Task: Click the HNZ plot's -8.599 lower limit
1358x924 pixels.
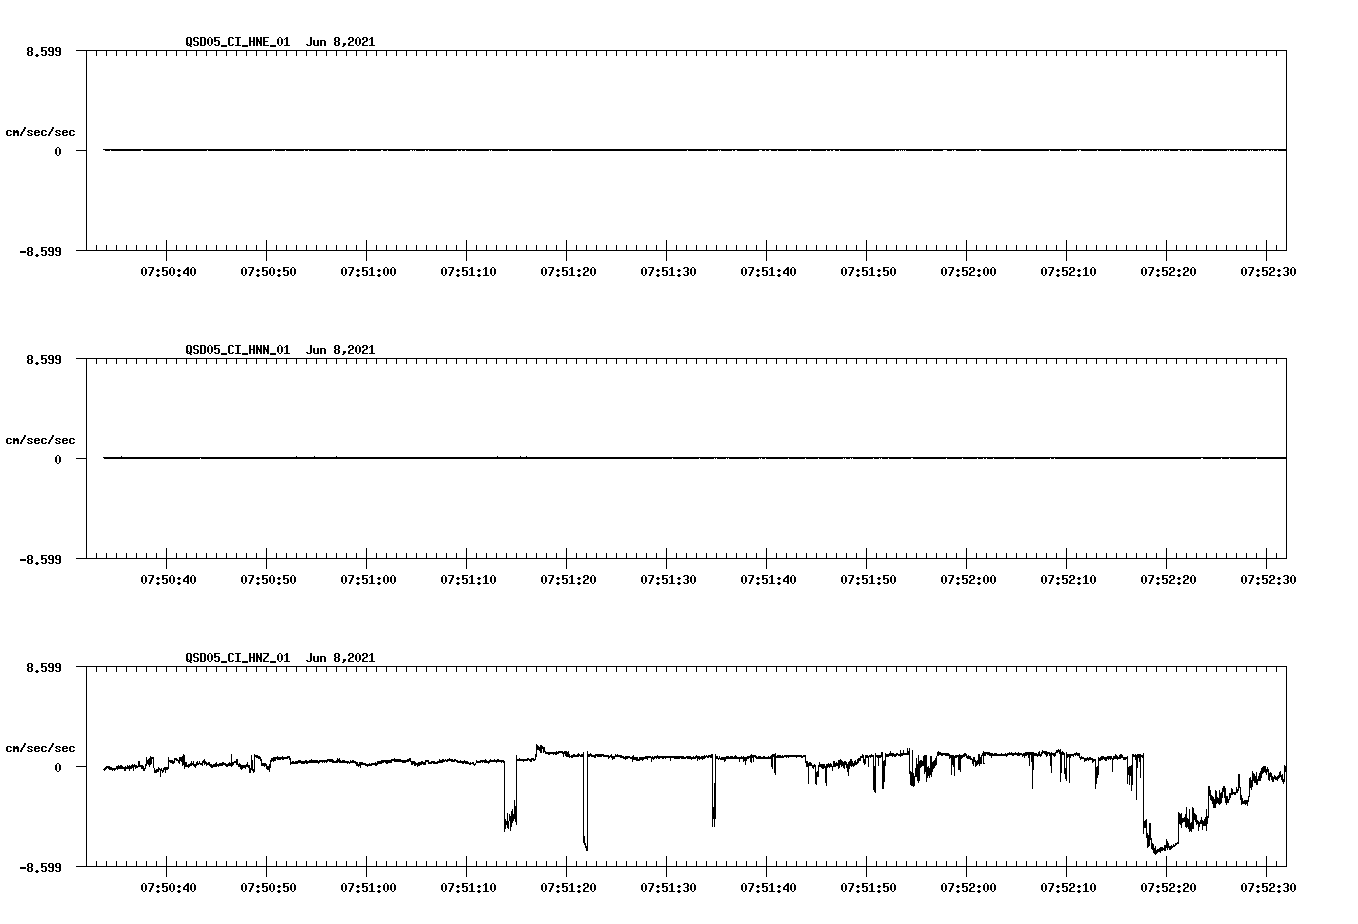Action: click(x=39, y=867)
